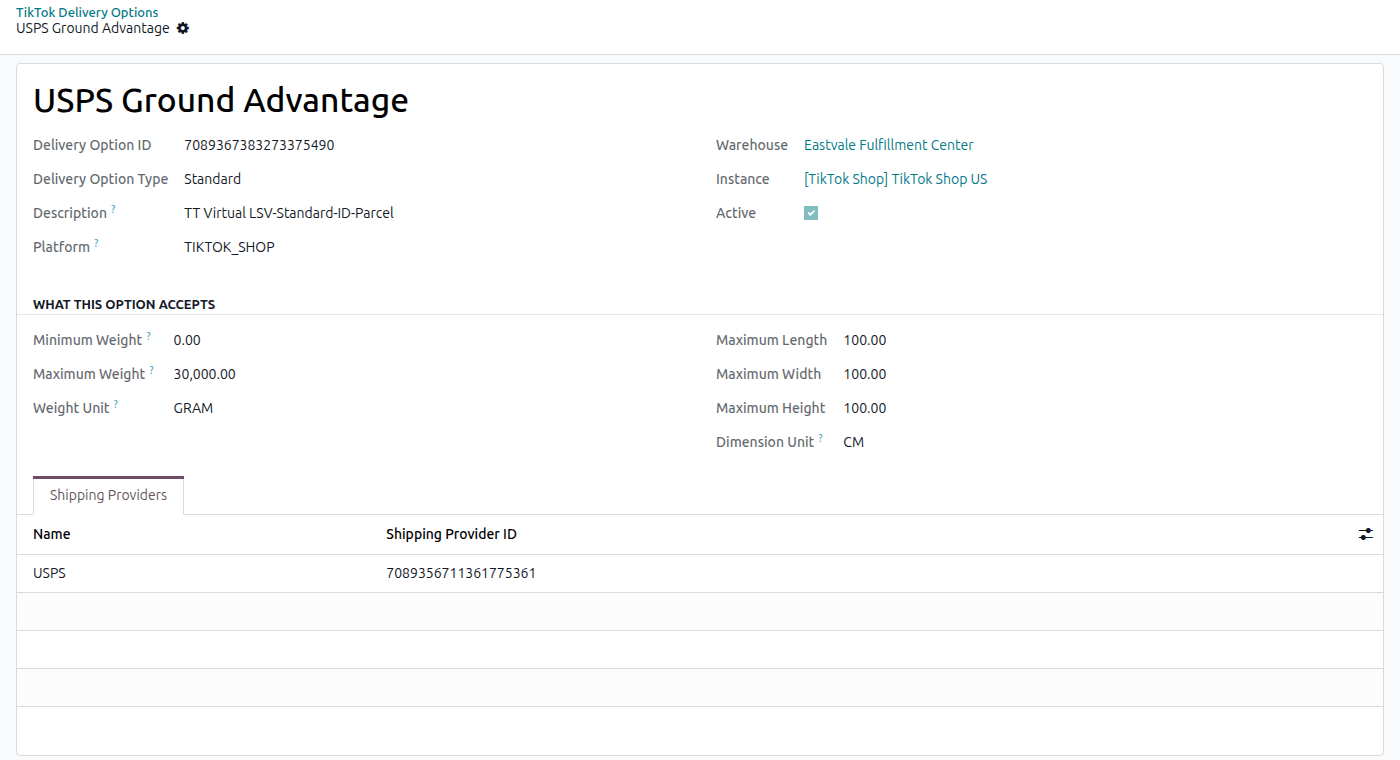Viewport: 1400px width, 760px height.
Task: Toggle the Active checkbox
Action: (811, 213)
